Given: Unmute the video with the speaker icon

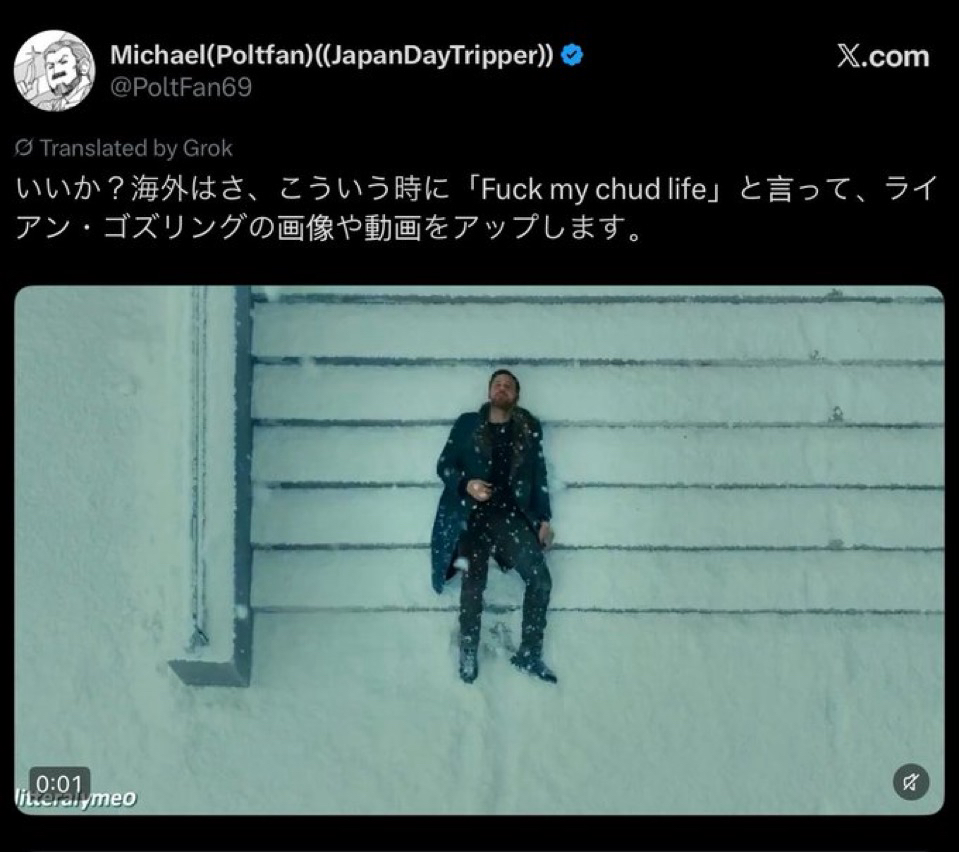Looking at the screenshot, I should click(x=911, y=782).
